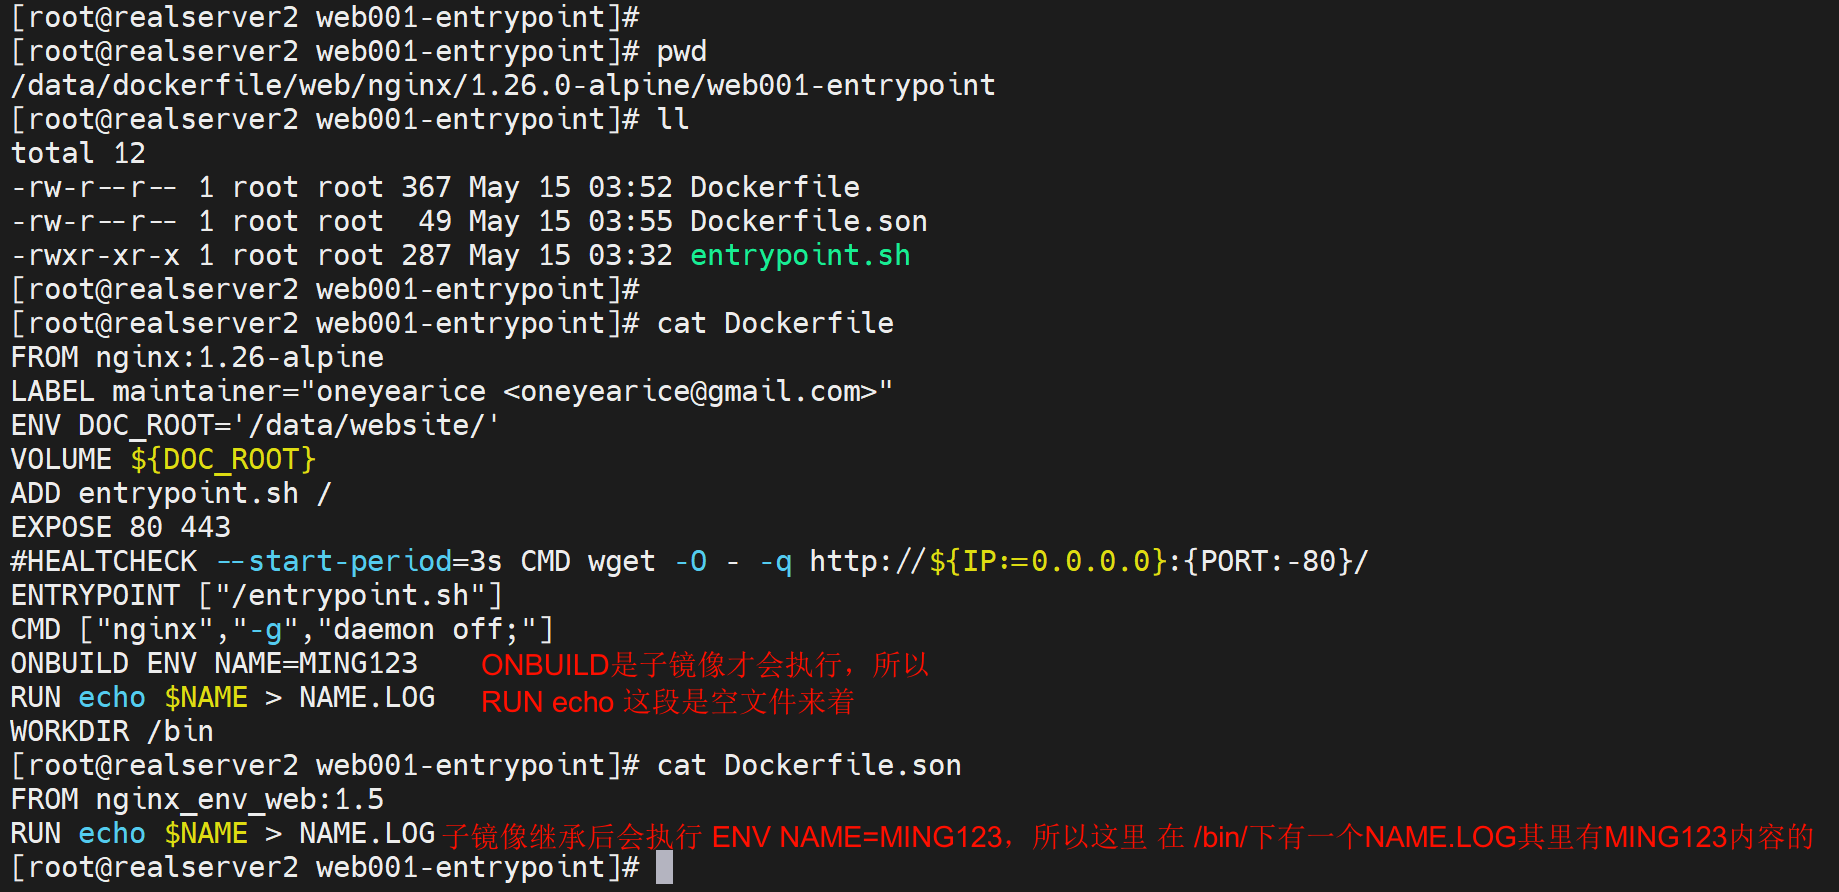
Task: Click the pwd command on the second prompt line
Action: 681,51
